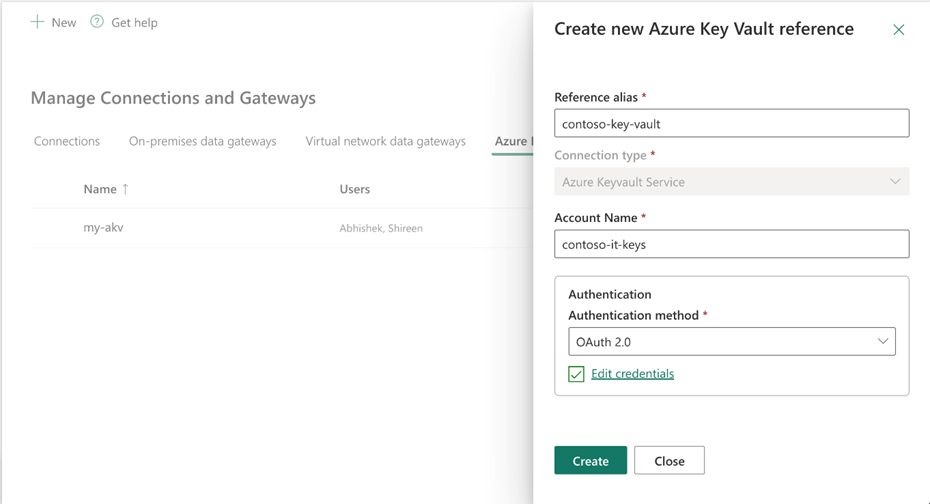Open the Authentication method OAuth 2.0 dropdown
Viewport: 930px width, 504px height.
pos(732,342)
